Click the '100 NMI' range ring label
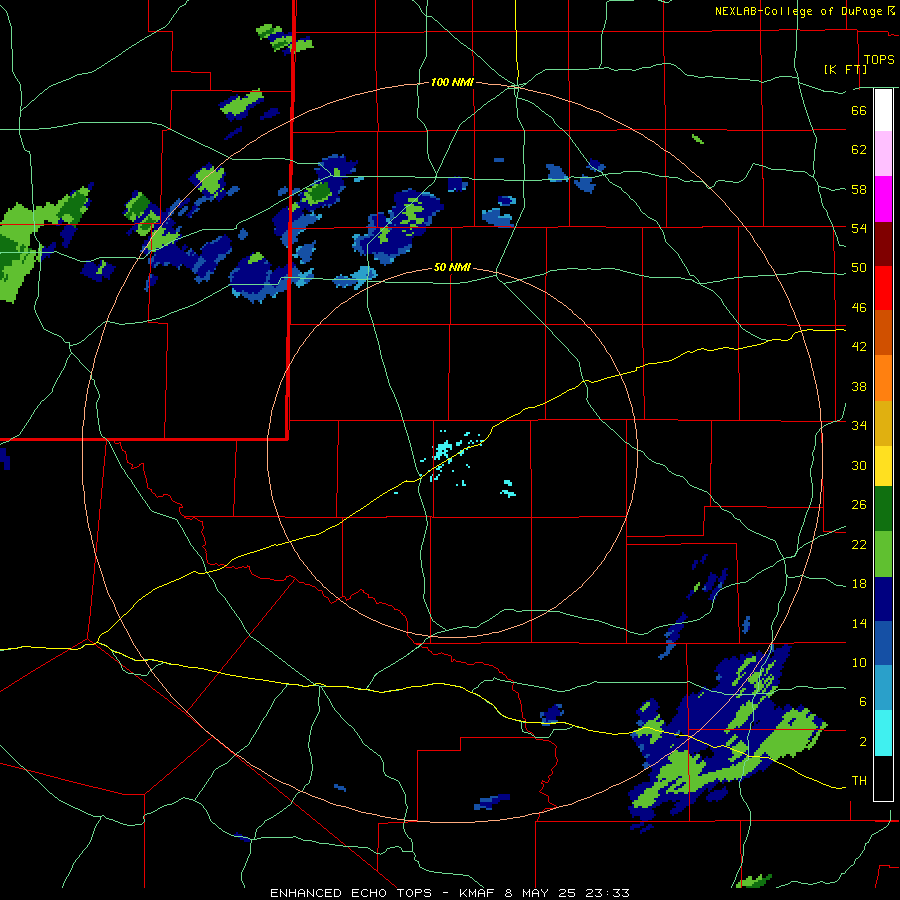This screenshot has width=900, height=900. tap(452, 83)
